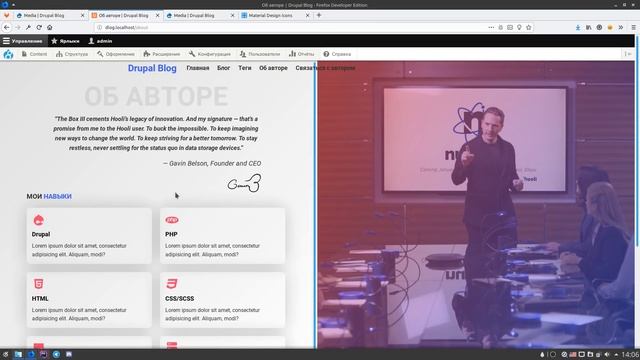The width and height of the screenshot is (640, 360).
Task: Show site information icon in address bar
Action: [99, 27]
